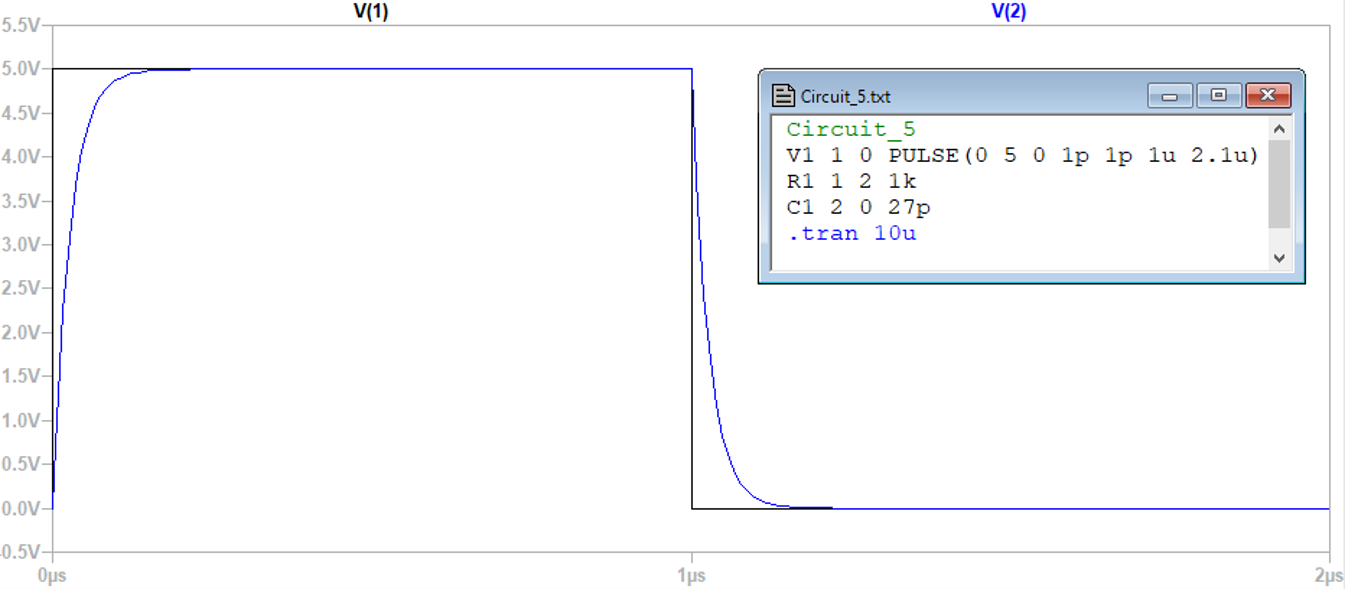This screenshot has height=589, width=1345.
Task: Click the netlist scrollbar up arrow
Action: point(1279,129)
